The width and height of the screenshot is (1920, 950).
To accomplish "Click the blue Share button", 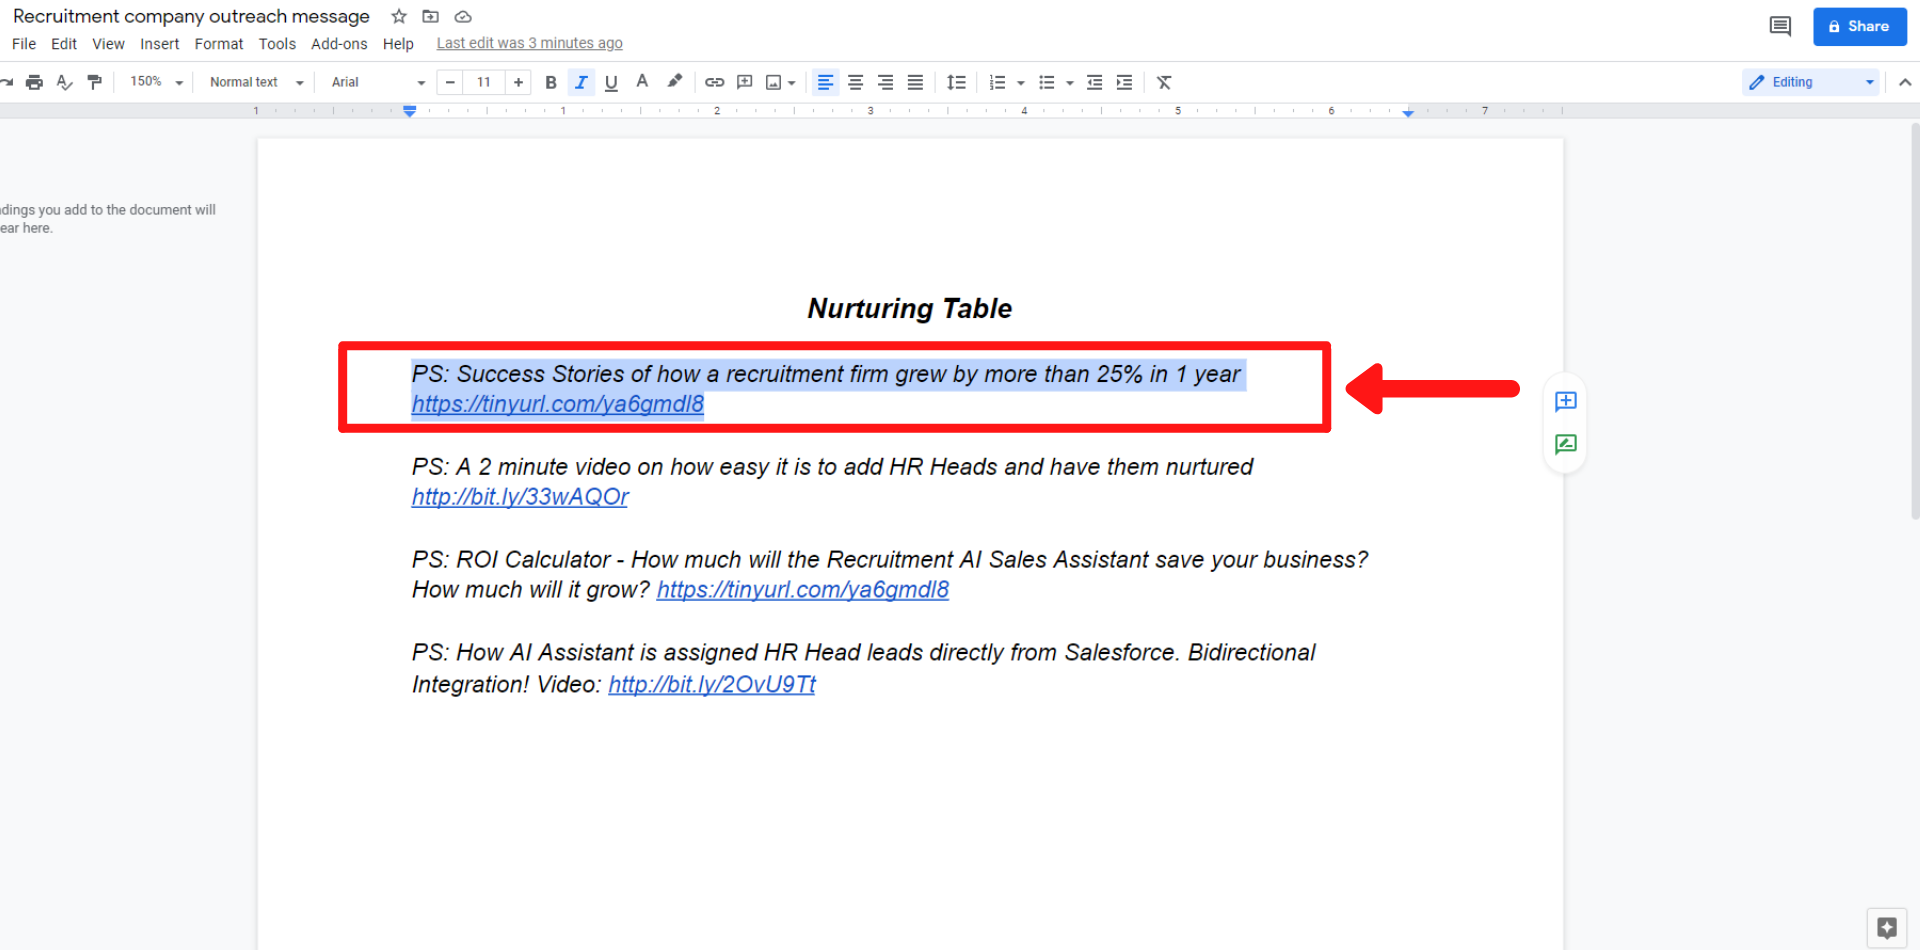I will coord(1859,26).
